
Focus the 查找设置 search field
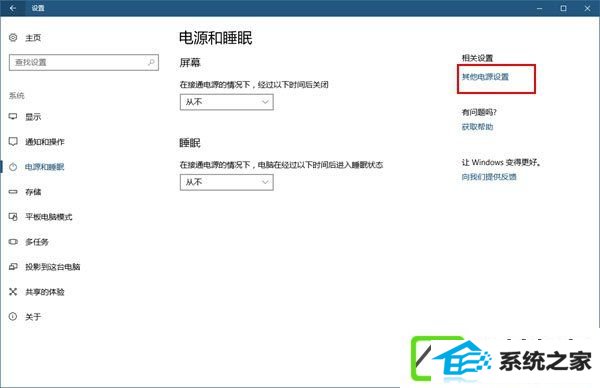(x=84, y=62)
